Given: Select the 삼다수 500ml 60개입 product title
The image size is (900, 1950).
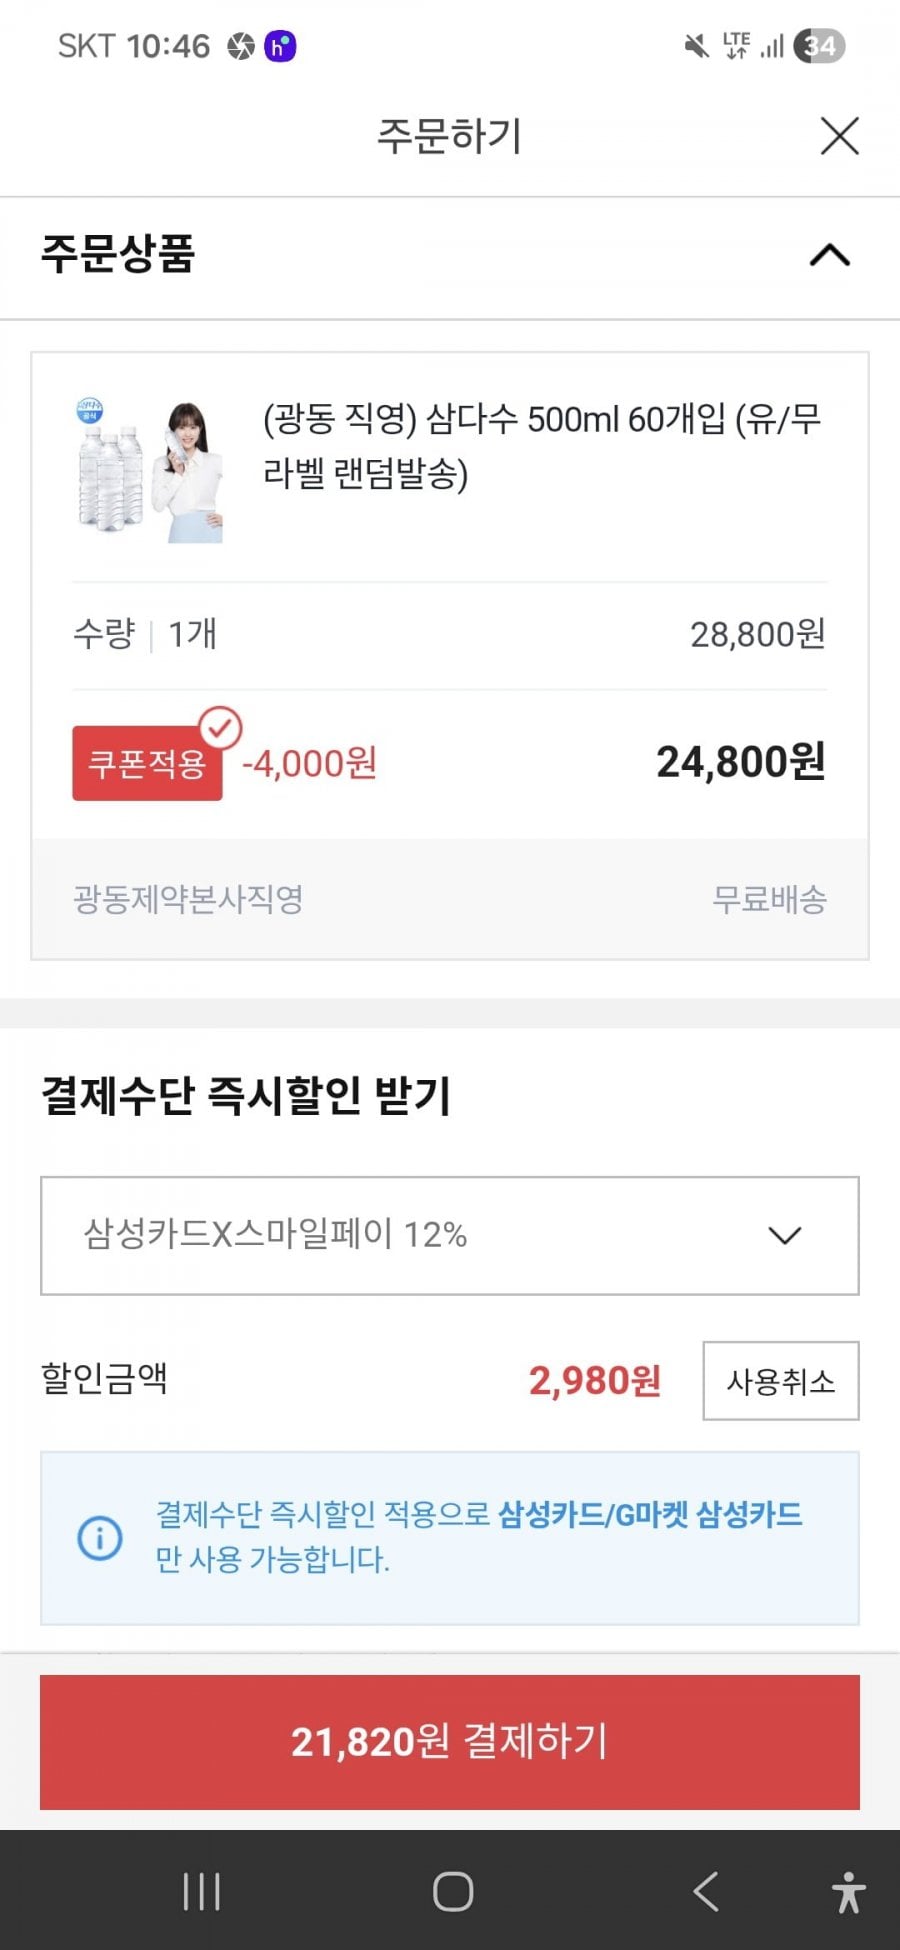Looking at the screenshot, I should coord(542,446).
